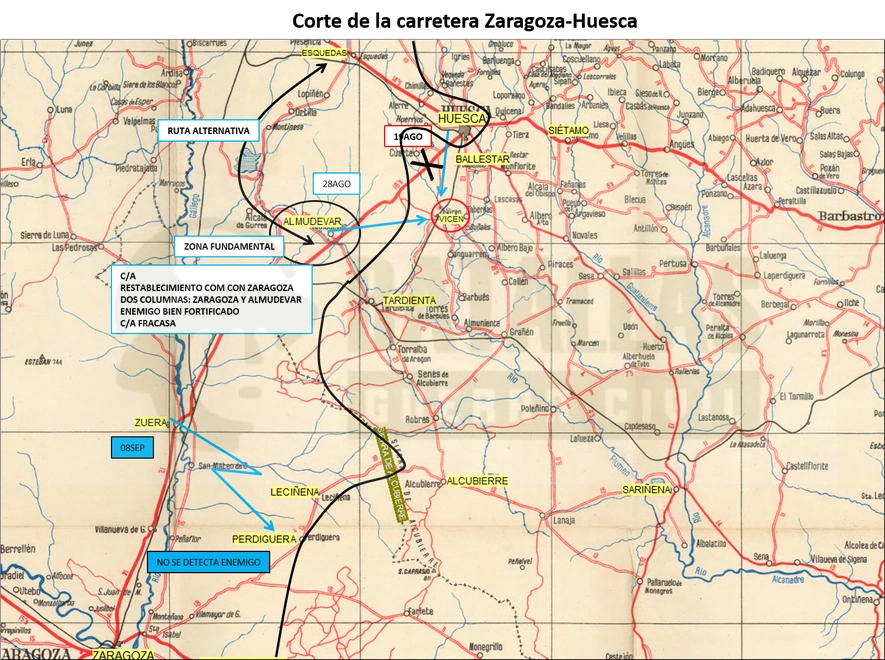Screen dimensions: 885x660
Task: Select the ESQUEDAS highlighted label
Action: tap(324, 53)
